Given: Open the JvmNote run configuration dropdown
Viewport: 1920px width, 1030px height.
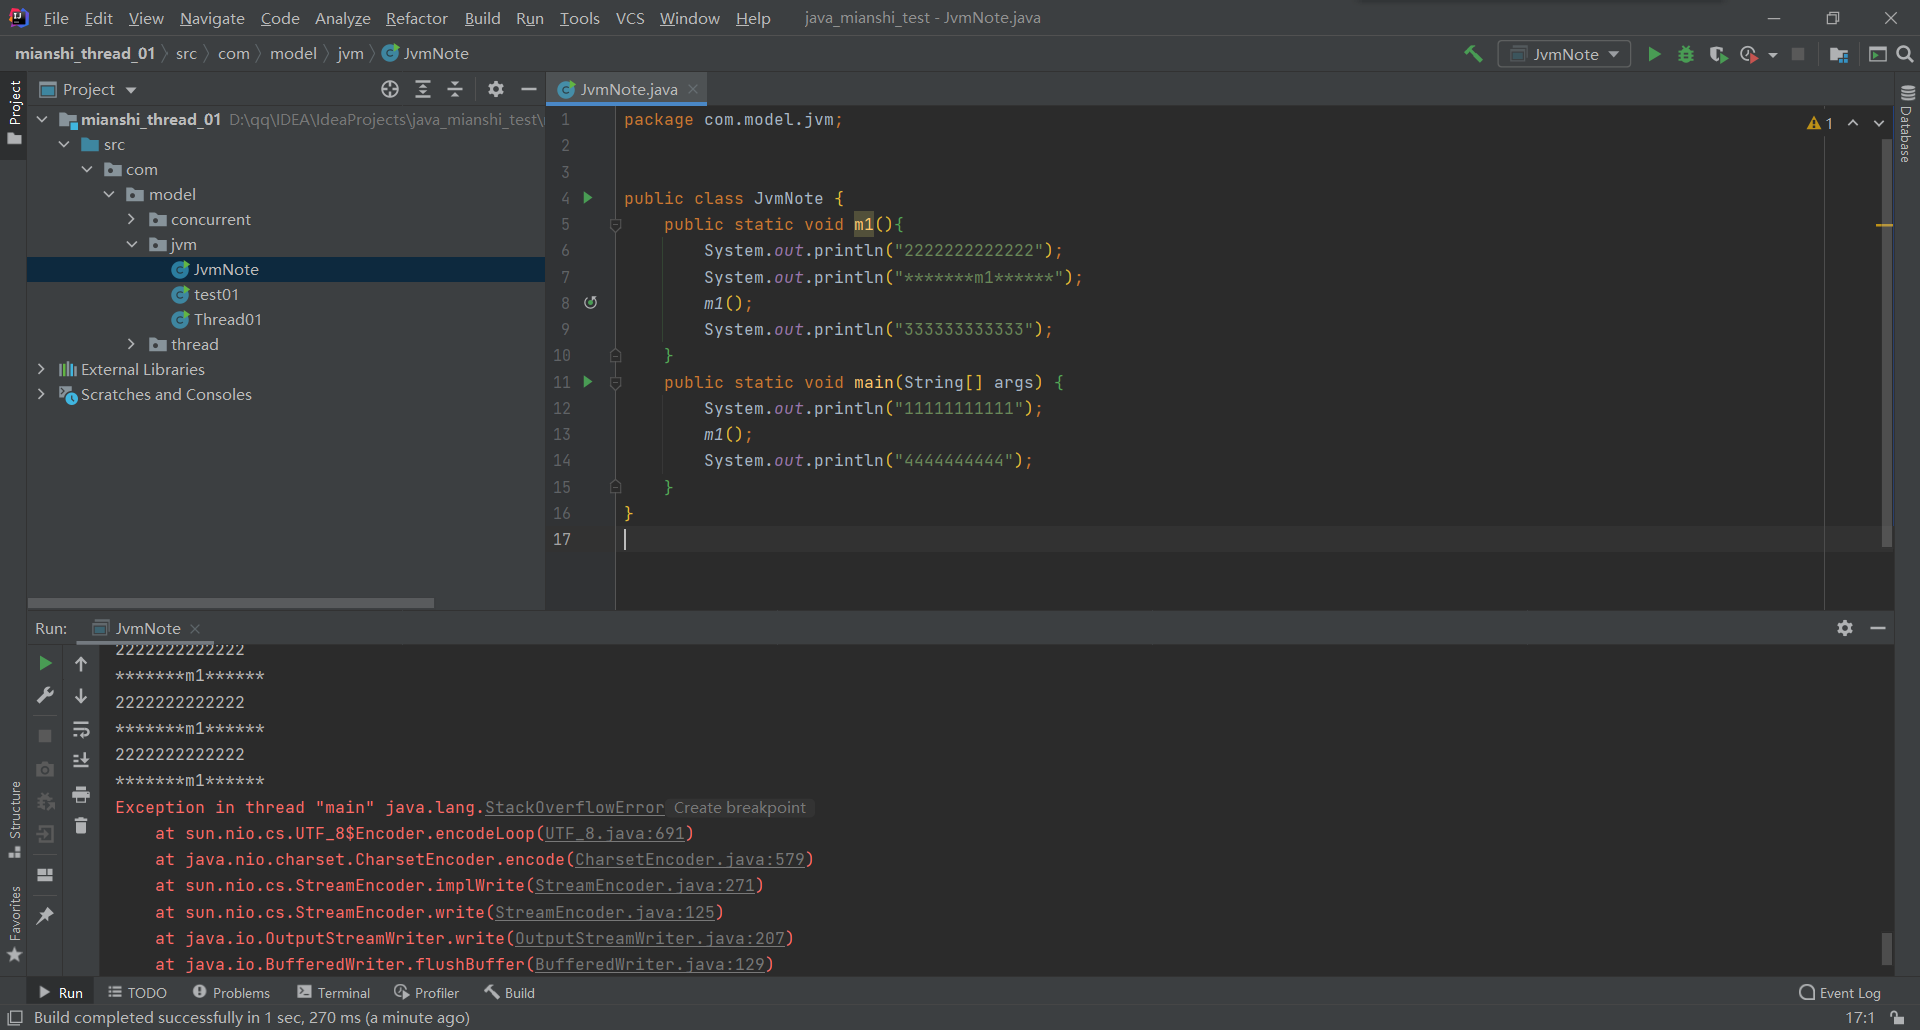Looking at the screenshot, I should pyautogui.click(x=1564, y=54).
